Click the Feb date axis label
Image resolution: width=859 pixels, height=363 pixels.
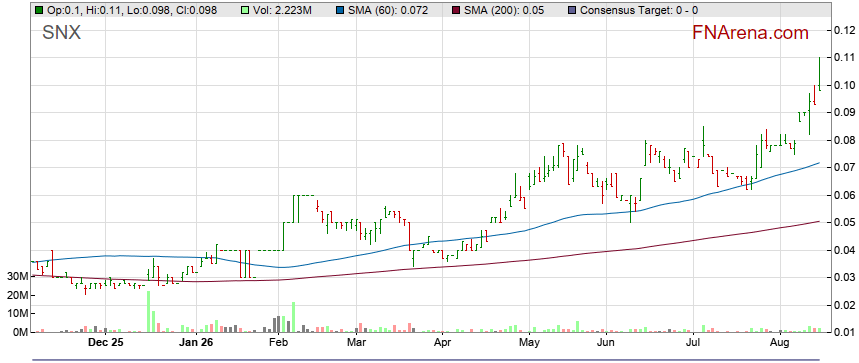(278, 343)
